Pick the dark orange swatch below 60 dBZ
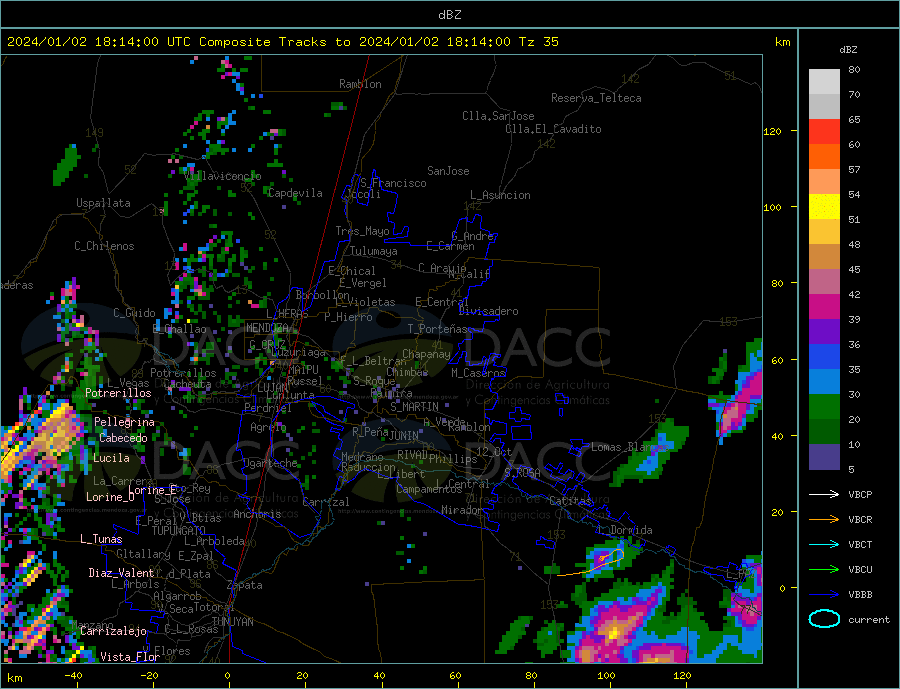 tap(824, 157)
